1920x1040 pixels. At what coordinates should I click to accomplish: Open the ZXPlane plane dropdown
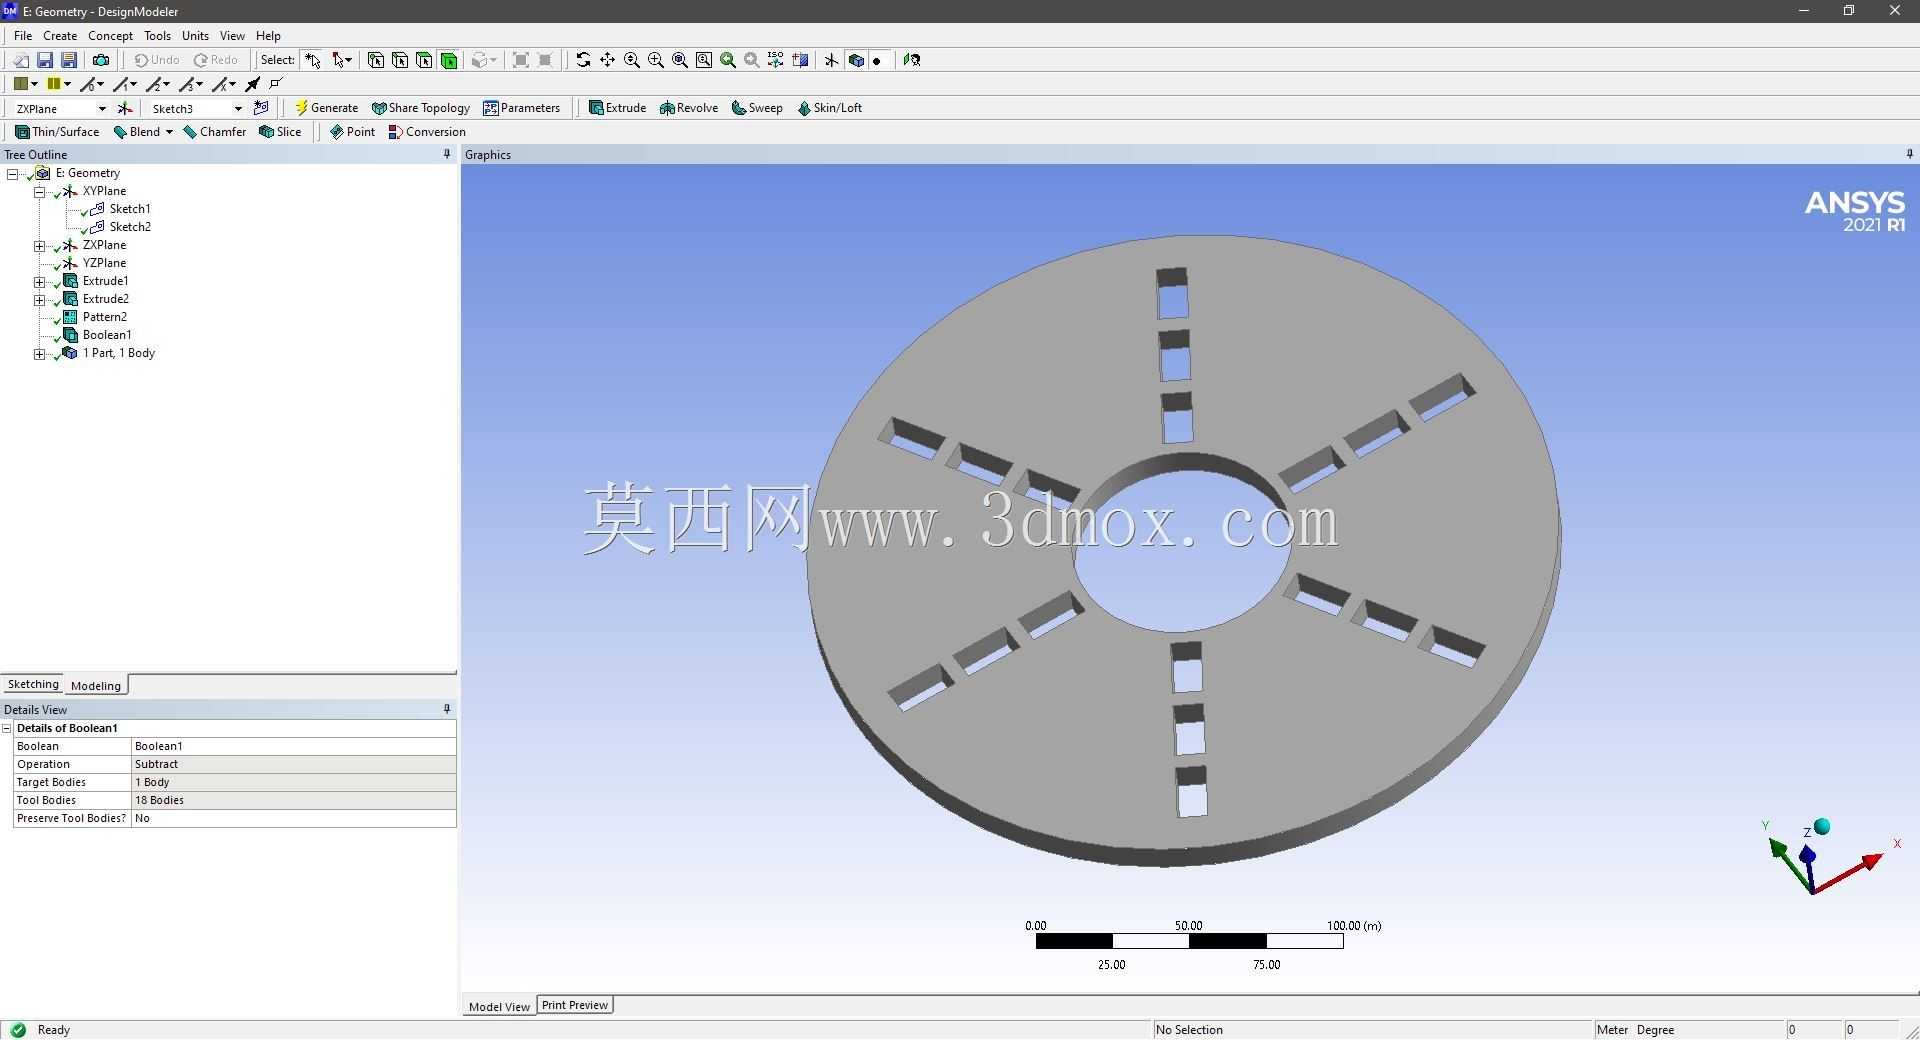pyautogui.click(x=102, y=109)
